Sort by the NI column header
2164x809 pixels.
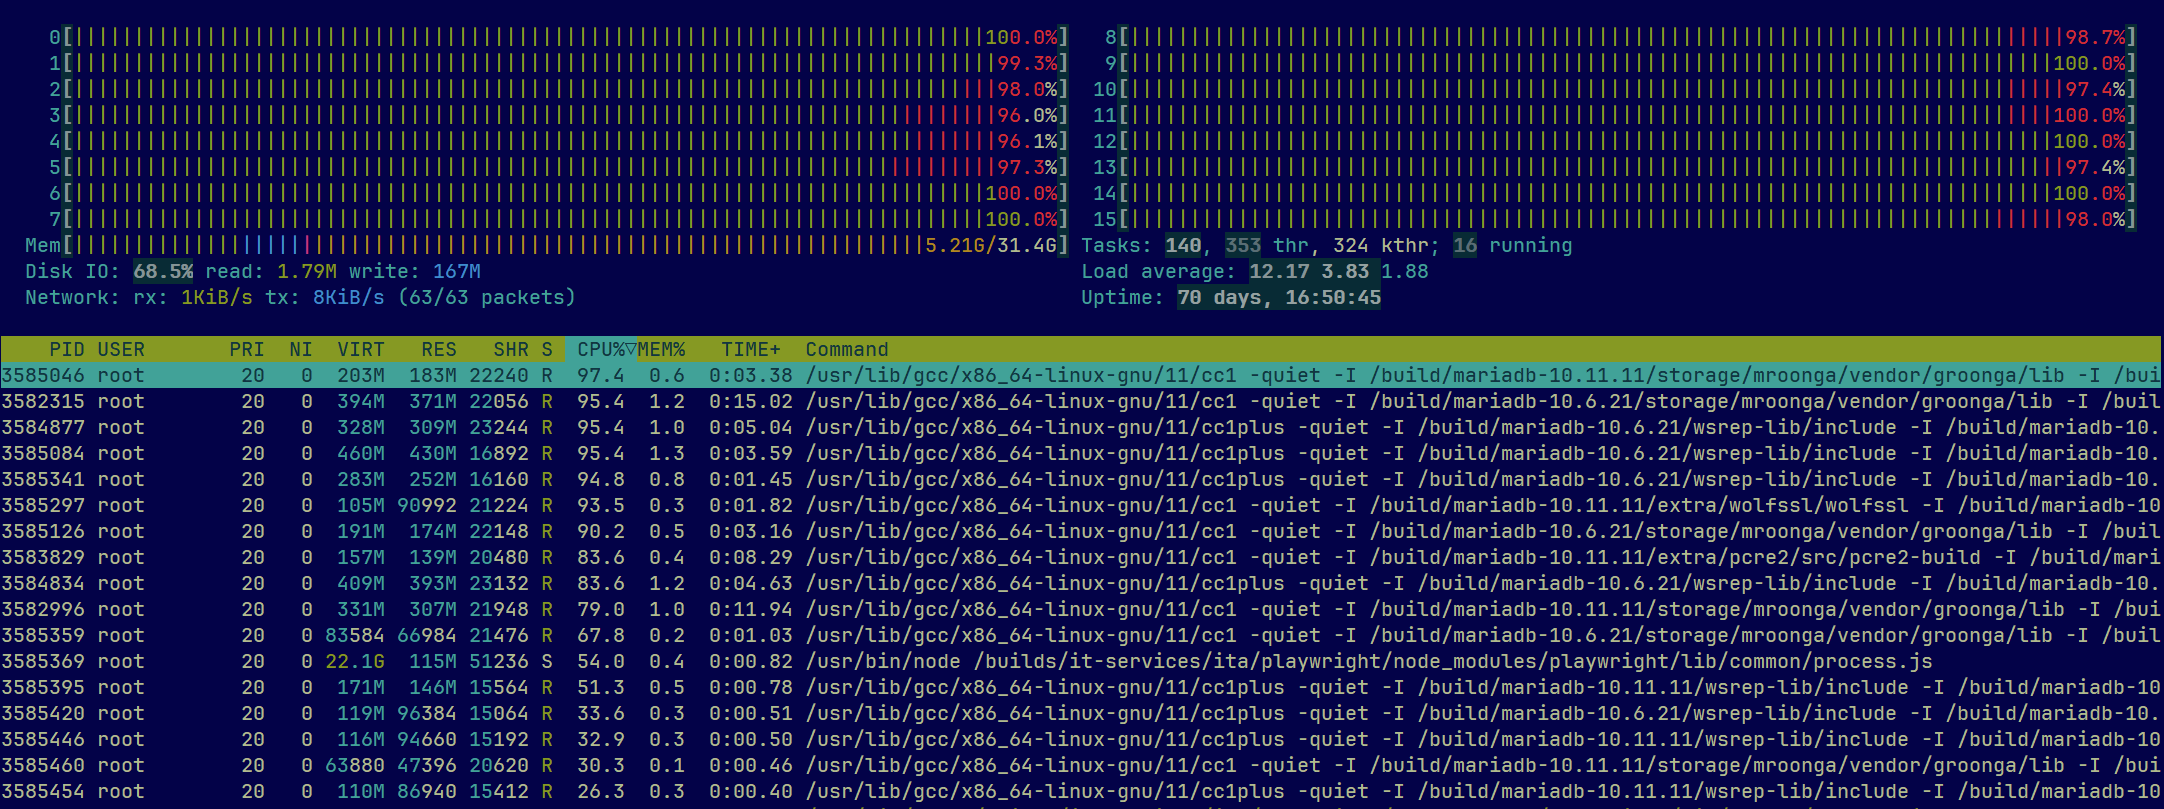click(301, 349)
